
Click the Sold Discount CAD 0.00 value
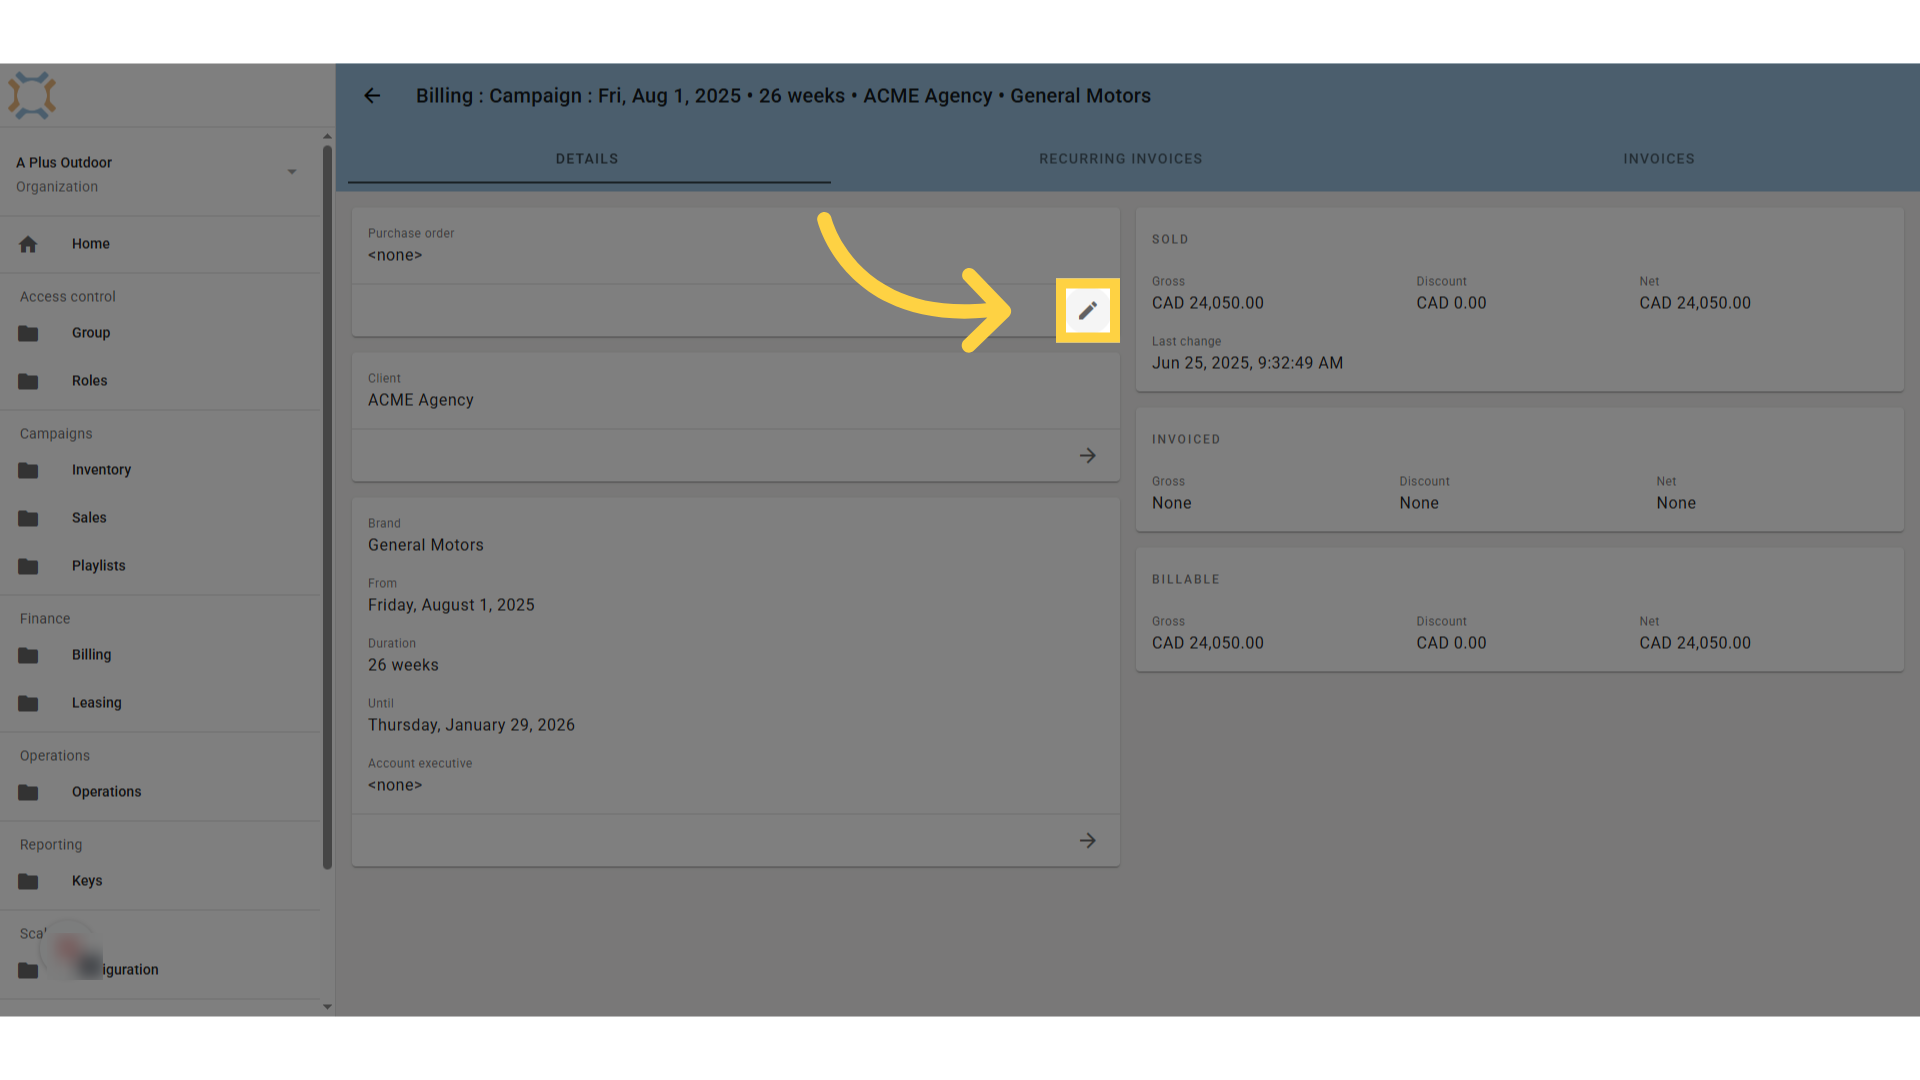pos(1451,303)
